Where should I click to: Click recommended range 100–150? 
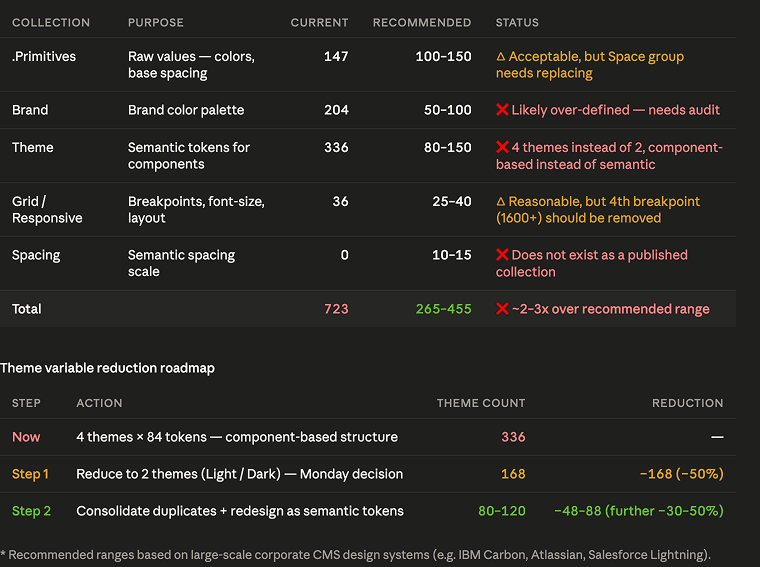pos(443,57)
